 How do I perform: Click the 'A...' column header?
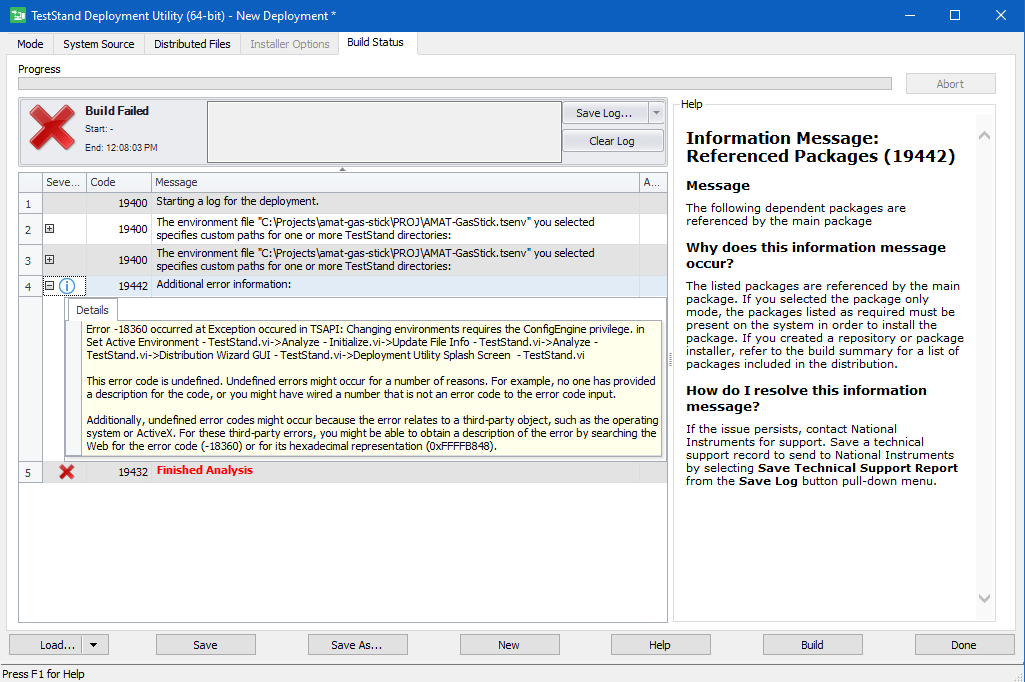(653, 182)
